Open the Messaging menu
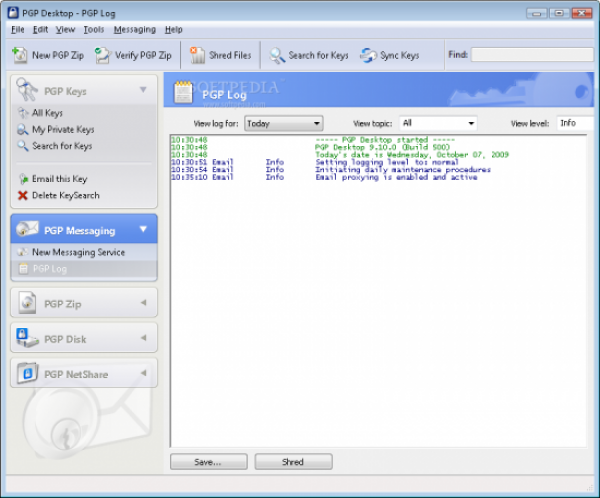This screenshot has height=498, width=600. (135, 29)
